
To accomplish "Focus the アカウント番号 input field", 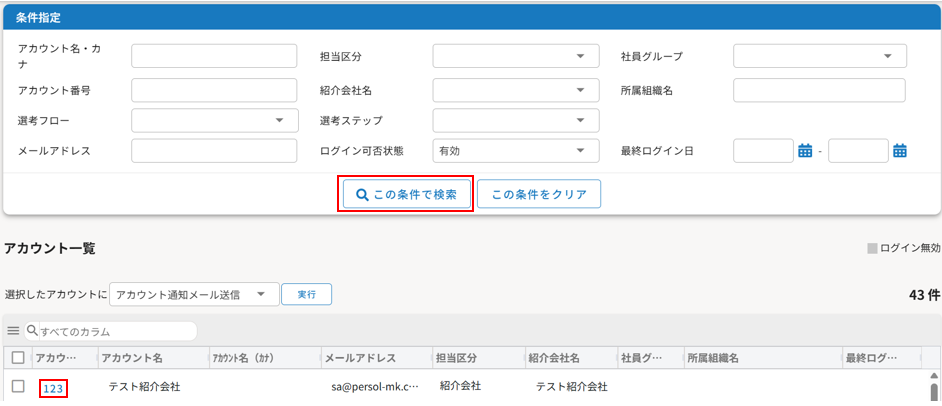I will pos(214,90).
